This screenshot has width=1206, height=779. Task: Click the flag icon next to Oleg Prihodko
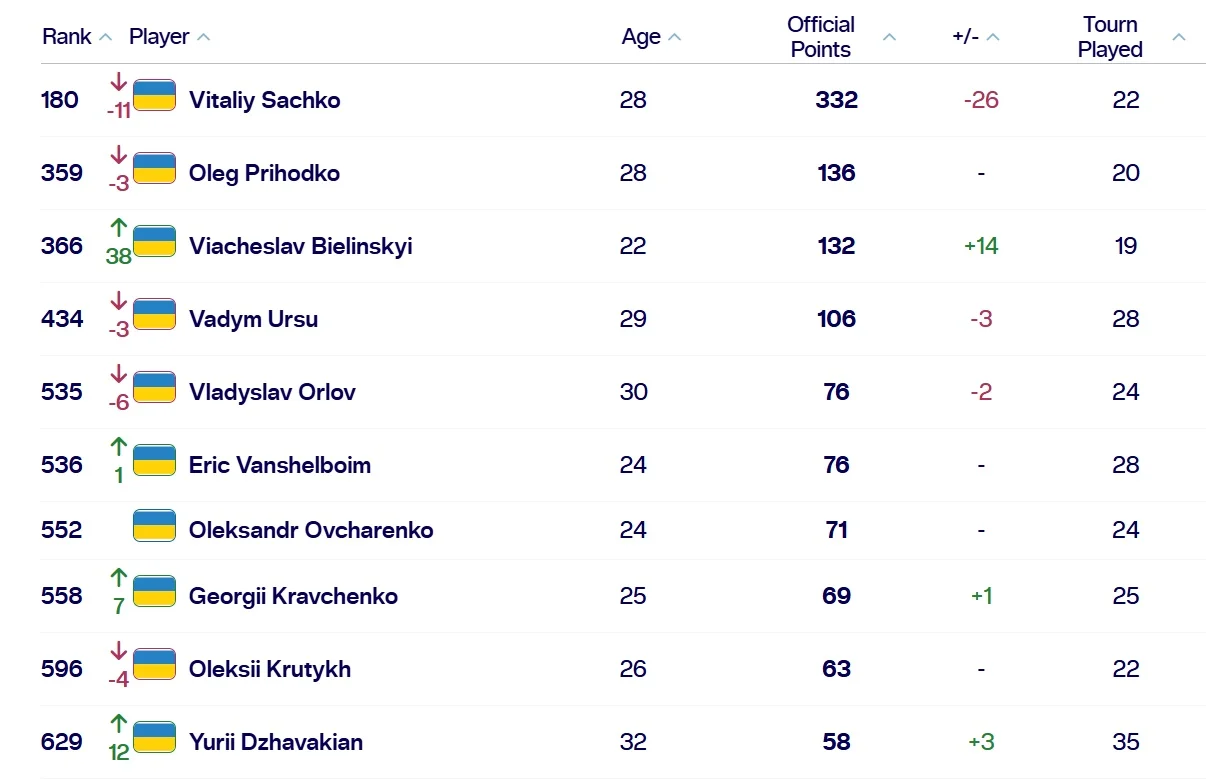tap(154, 169)
